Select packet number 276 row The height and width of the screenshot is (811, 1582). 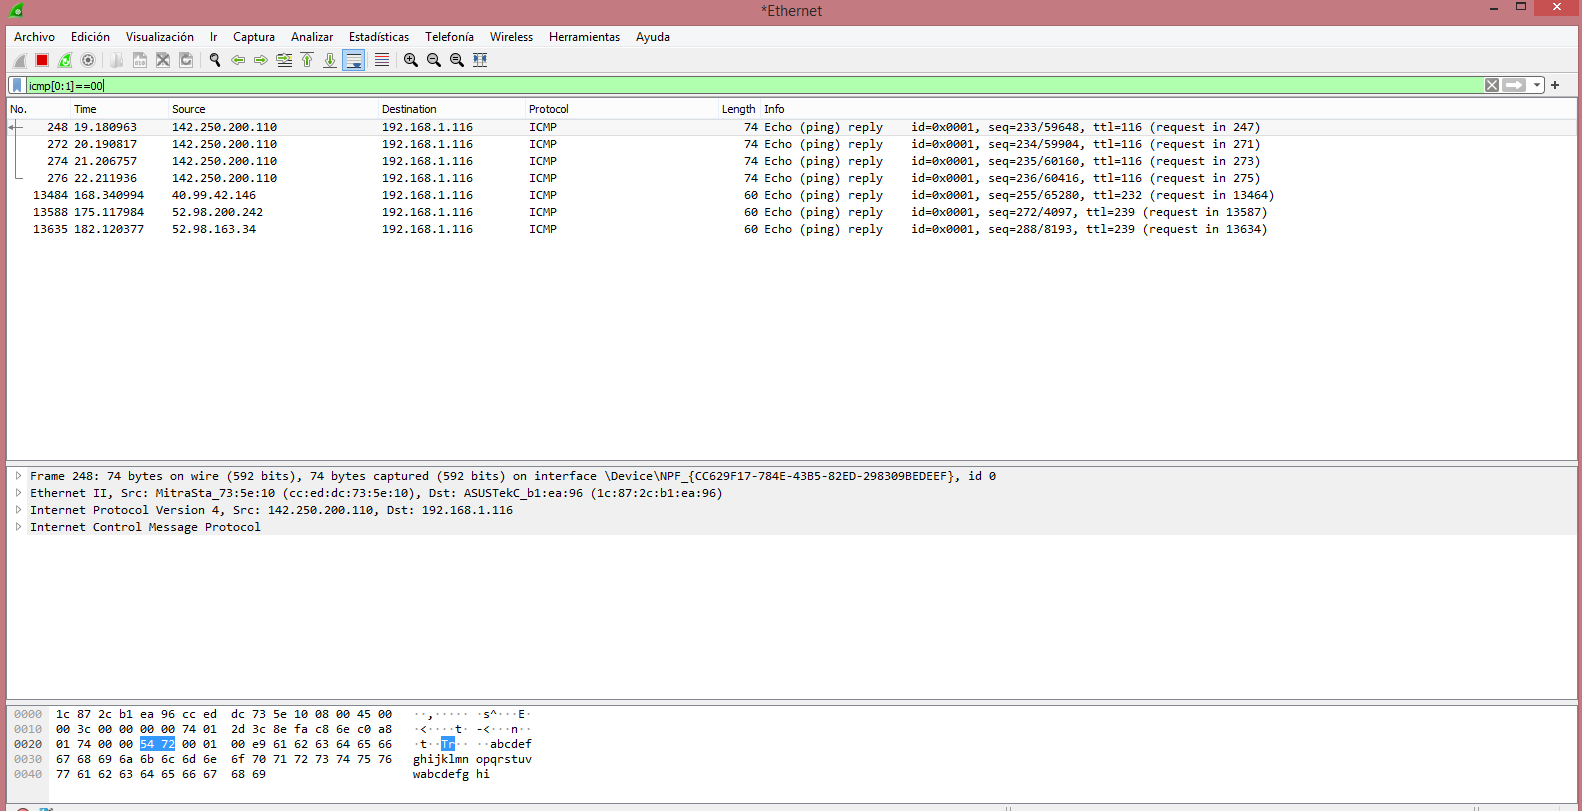791,178
